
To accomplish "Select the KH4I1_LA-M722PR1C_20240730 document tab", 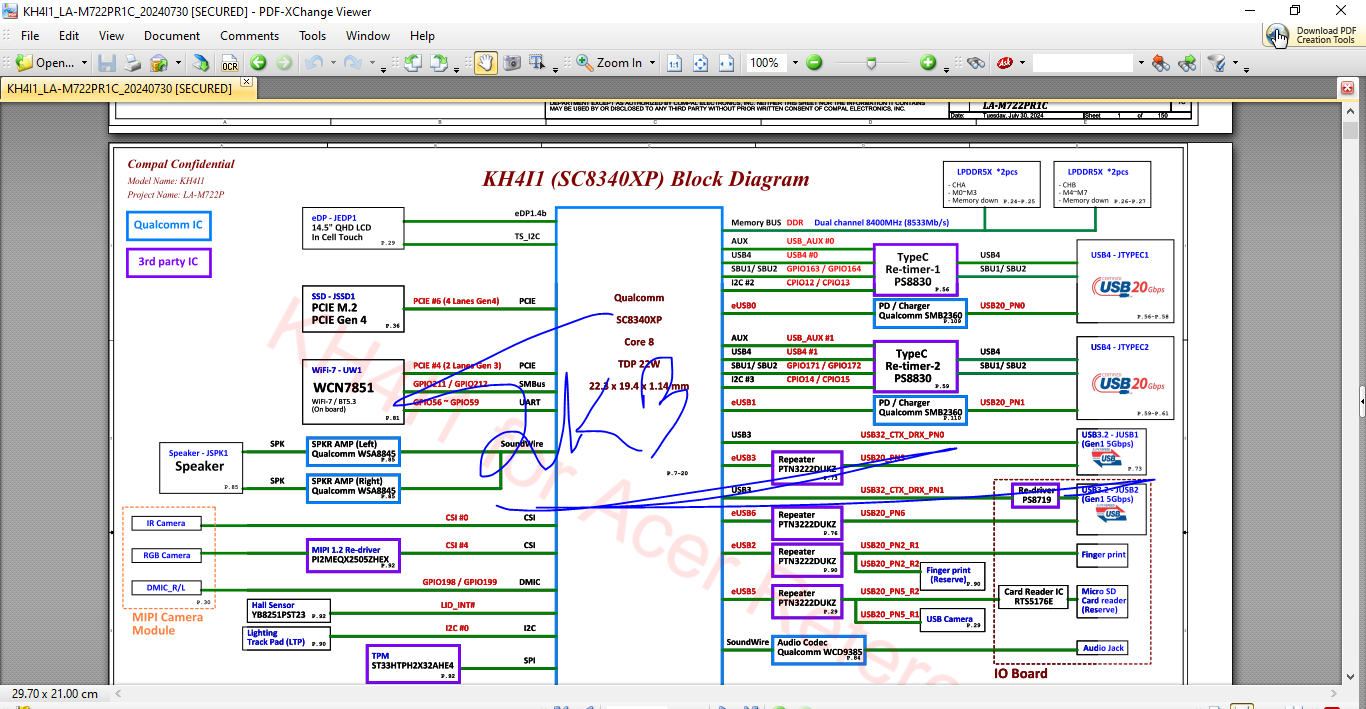I will click(x=119, y=88).
